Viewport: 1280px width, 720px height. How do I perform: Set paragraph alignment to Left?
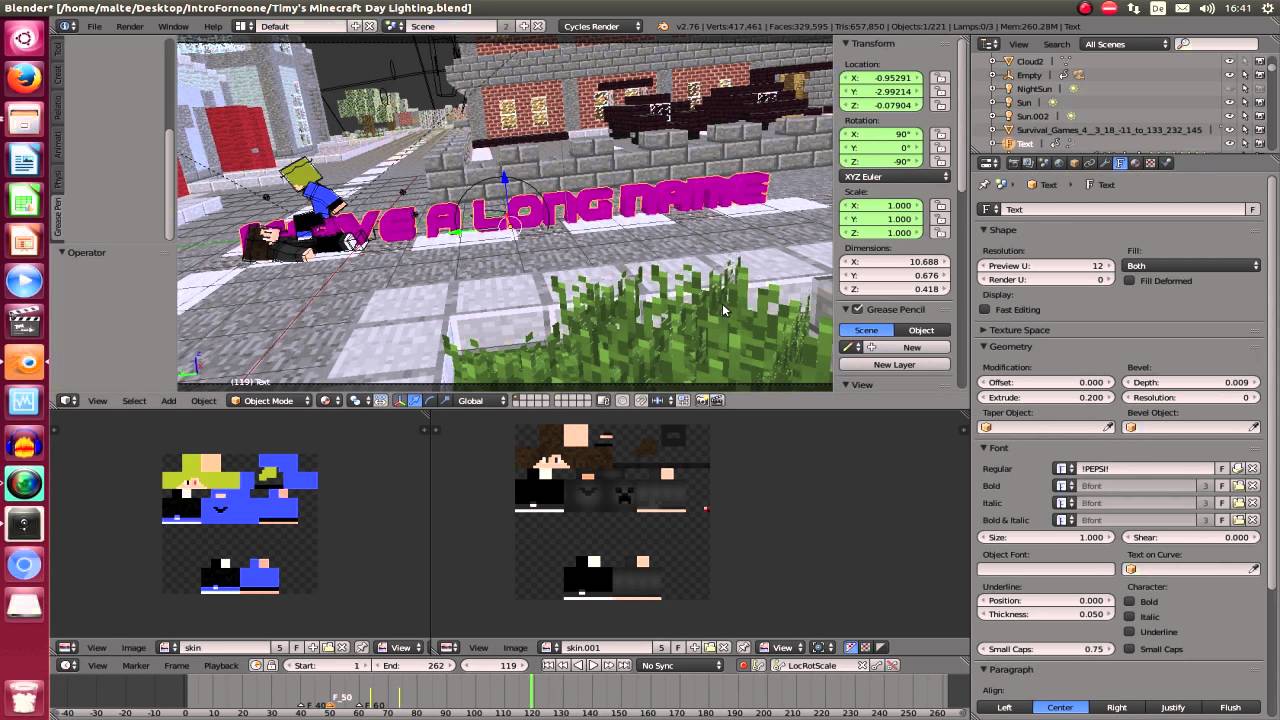pyautogui.click(x=1004, y=707)
